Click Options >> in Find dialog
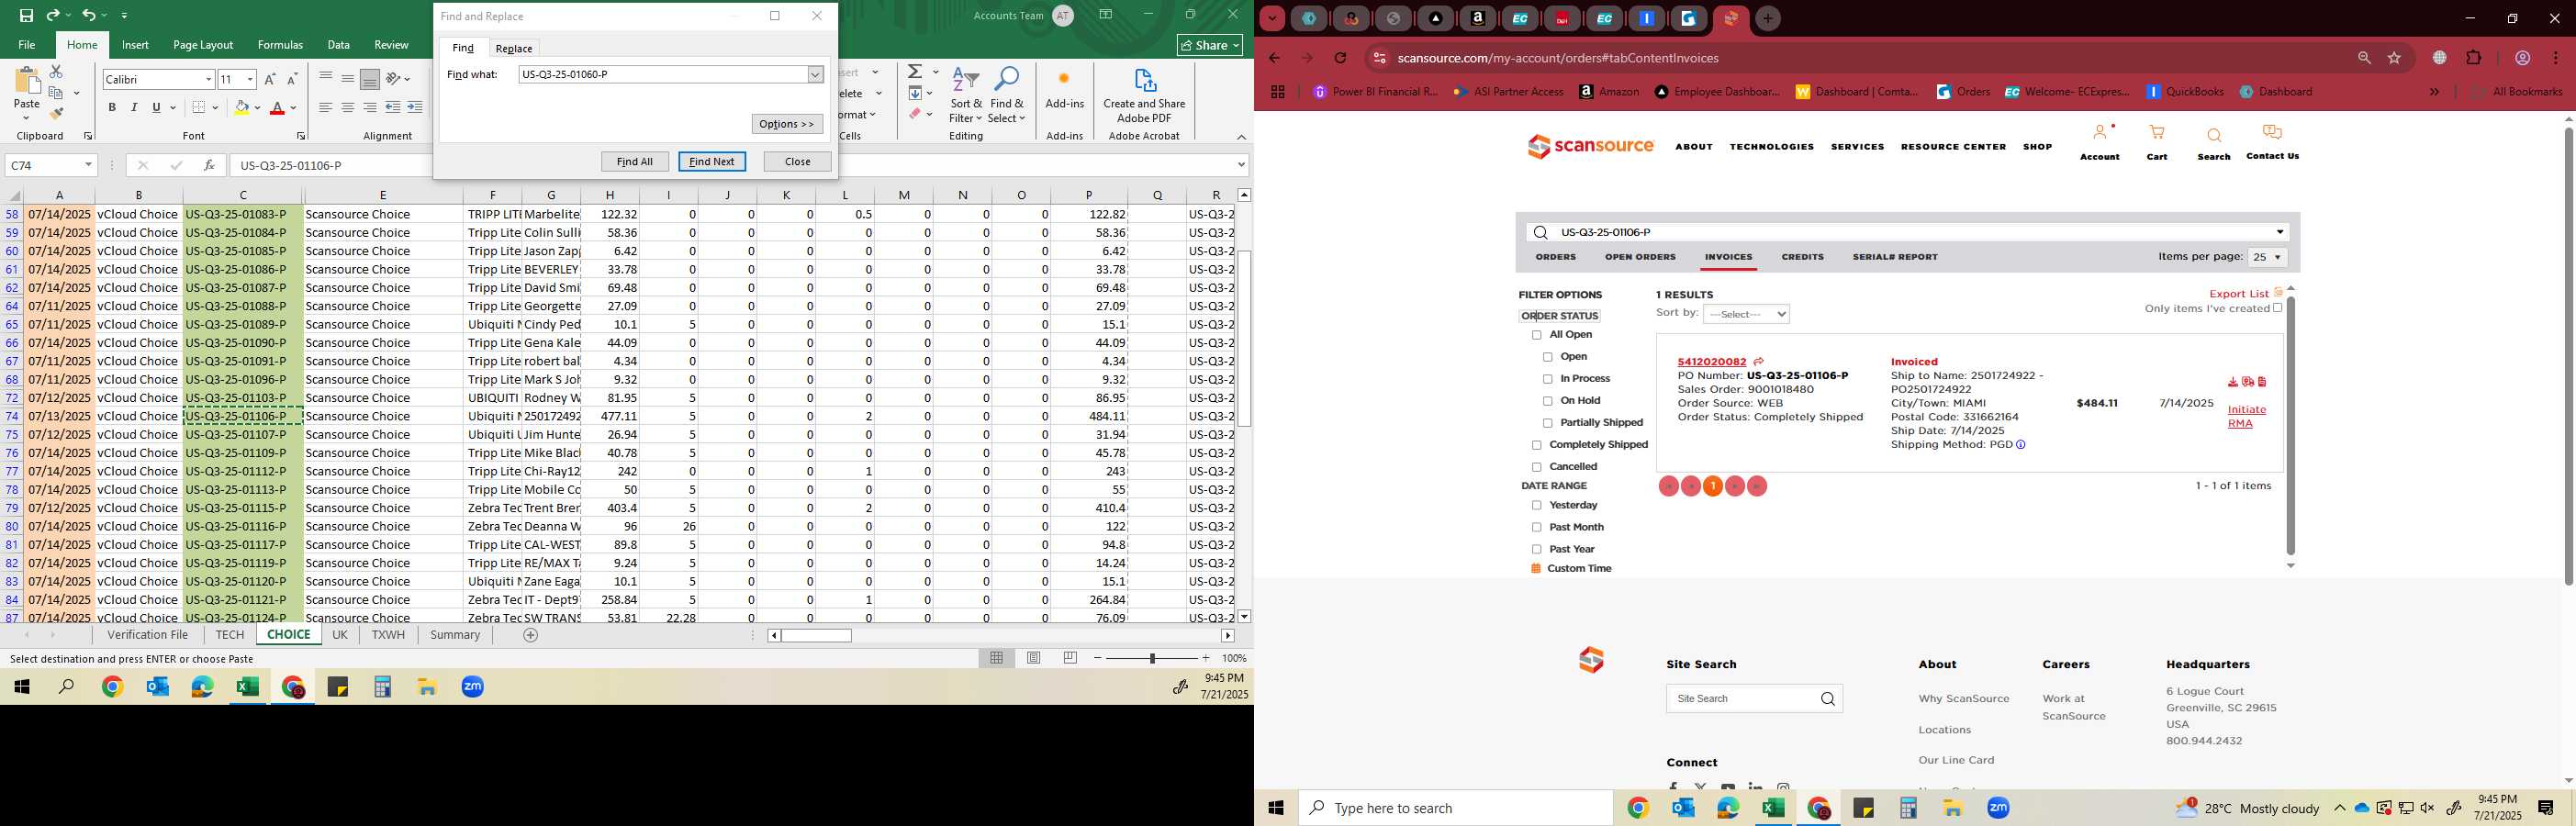2576x826 pixels. (x=787, y=124)
